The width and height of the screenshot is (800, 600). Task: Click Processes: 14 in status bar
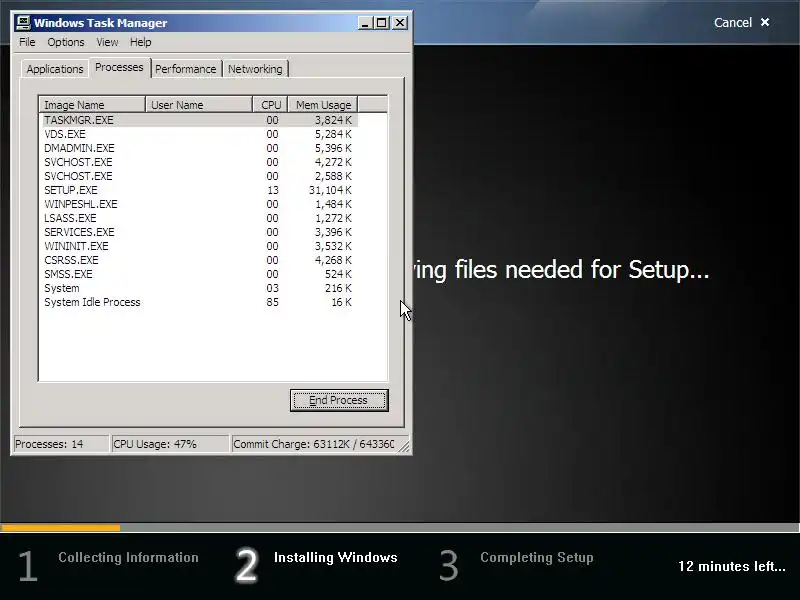[60, 444]
